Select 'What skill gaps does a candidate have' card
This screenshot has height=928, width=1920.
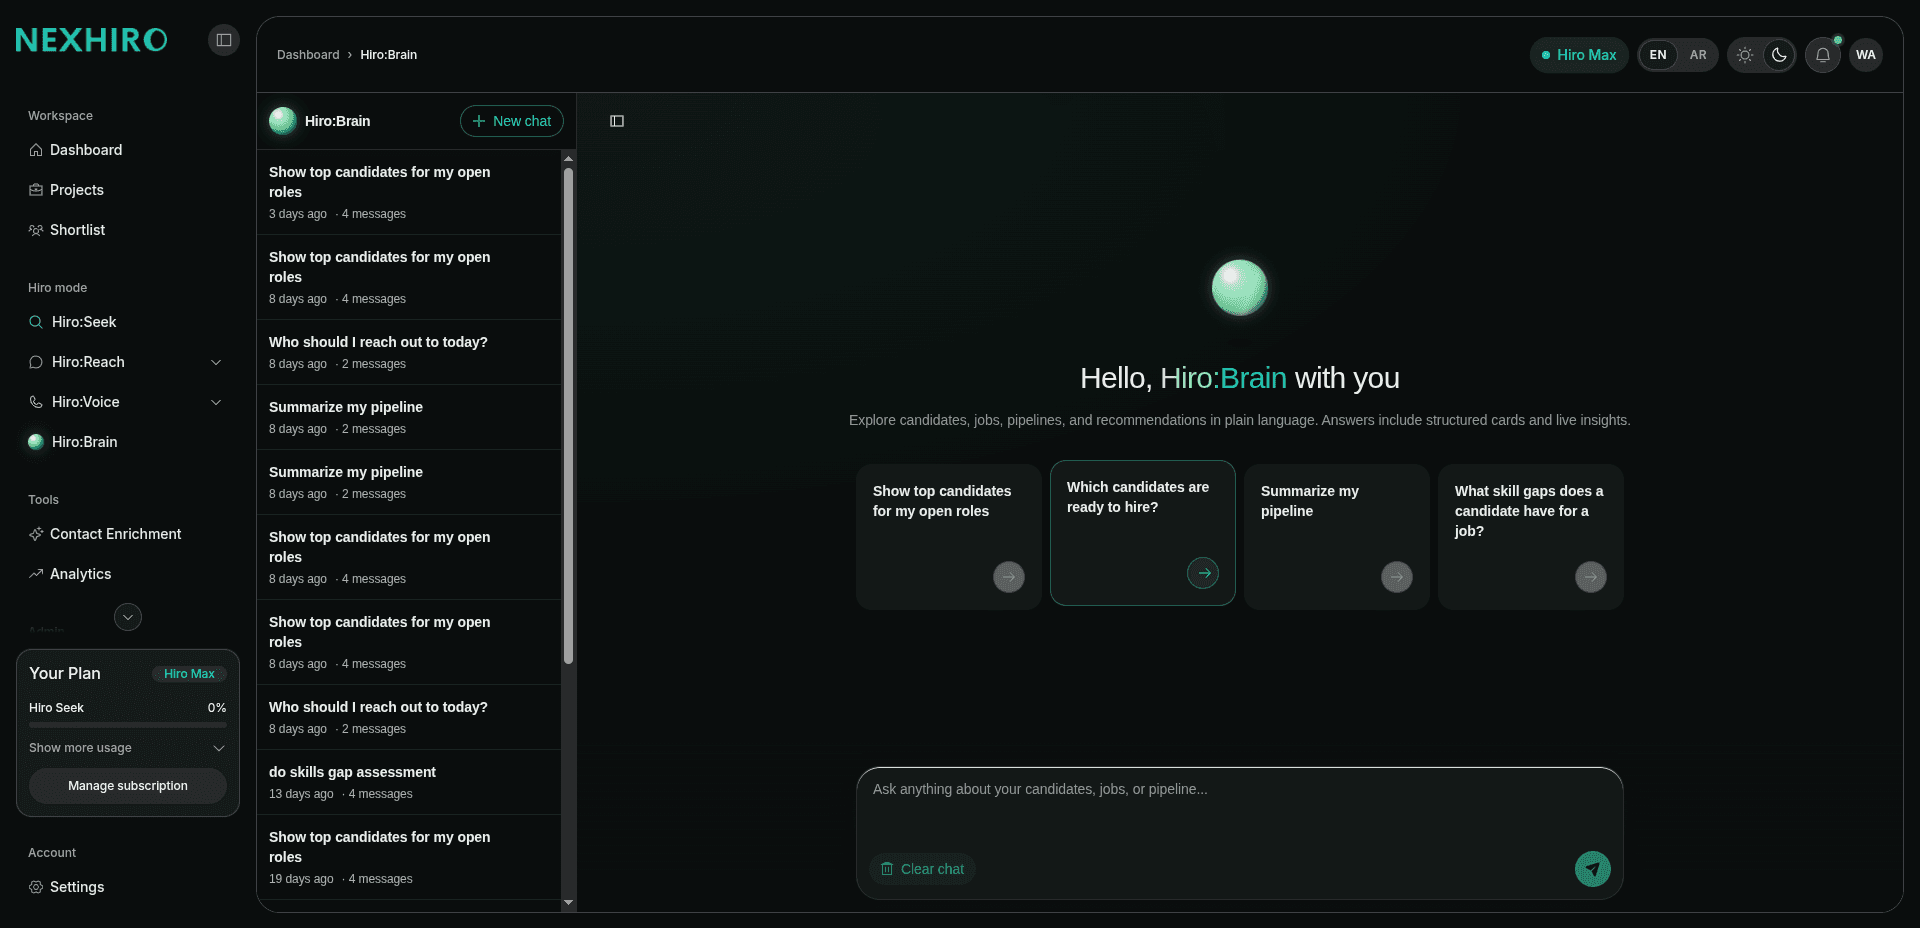click(x=1530, y=537)
